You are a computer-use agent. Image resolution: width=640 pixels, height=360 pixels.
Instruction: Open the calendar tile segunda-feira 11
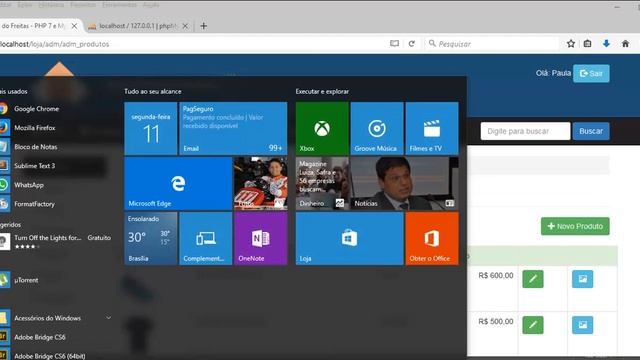point(151,128)
